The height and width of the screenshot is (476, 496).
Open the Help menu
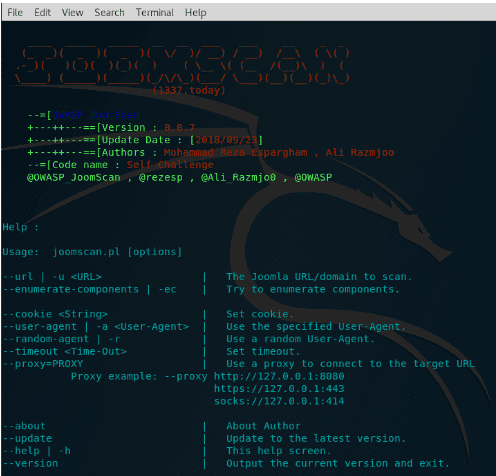(x=196, y=13)
